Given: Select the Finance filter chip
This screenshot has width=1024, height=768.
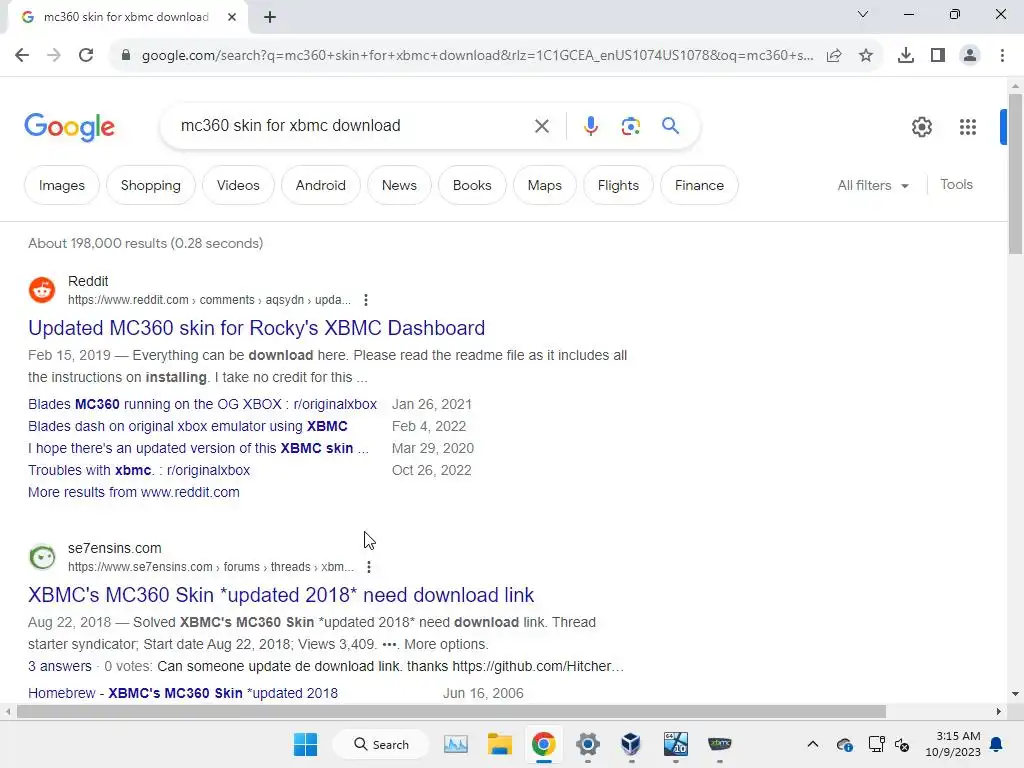Looking at the screenshot, I should (699, 185).
